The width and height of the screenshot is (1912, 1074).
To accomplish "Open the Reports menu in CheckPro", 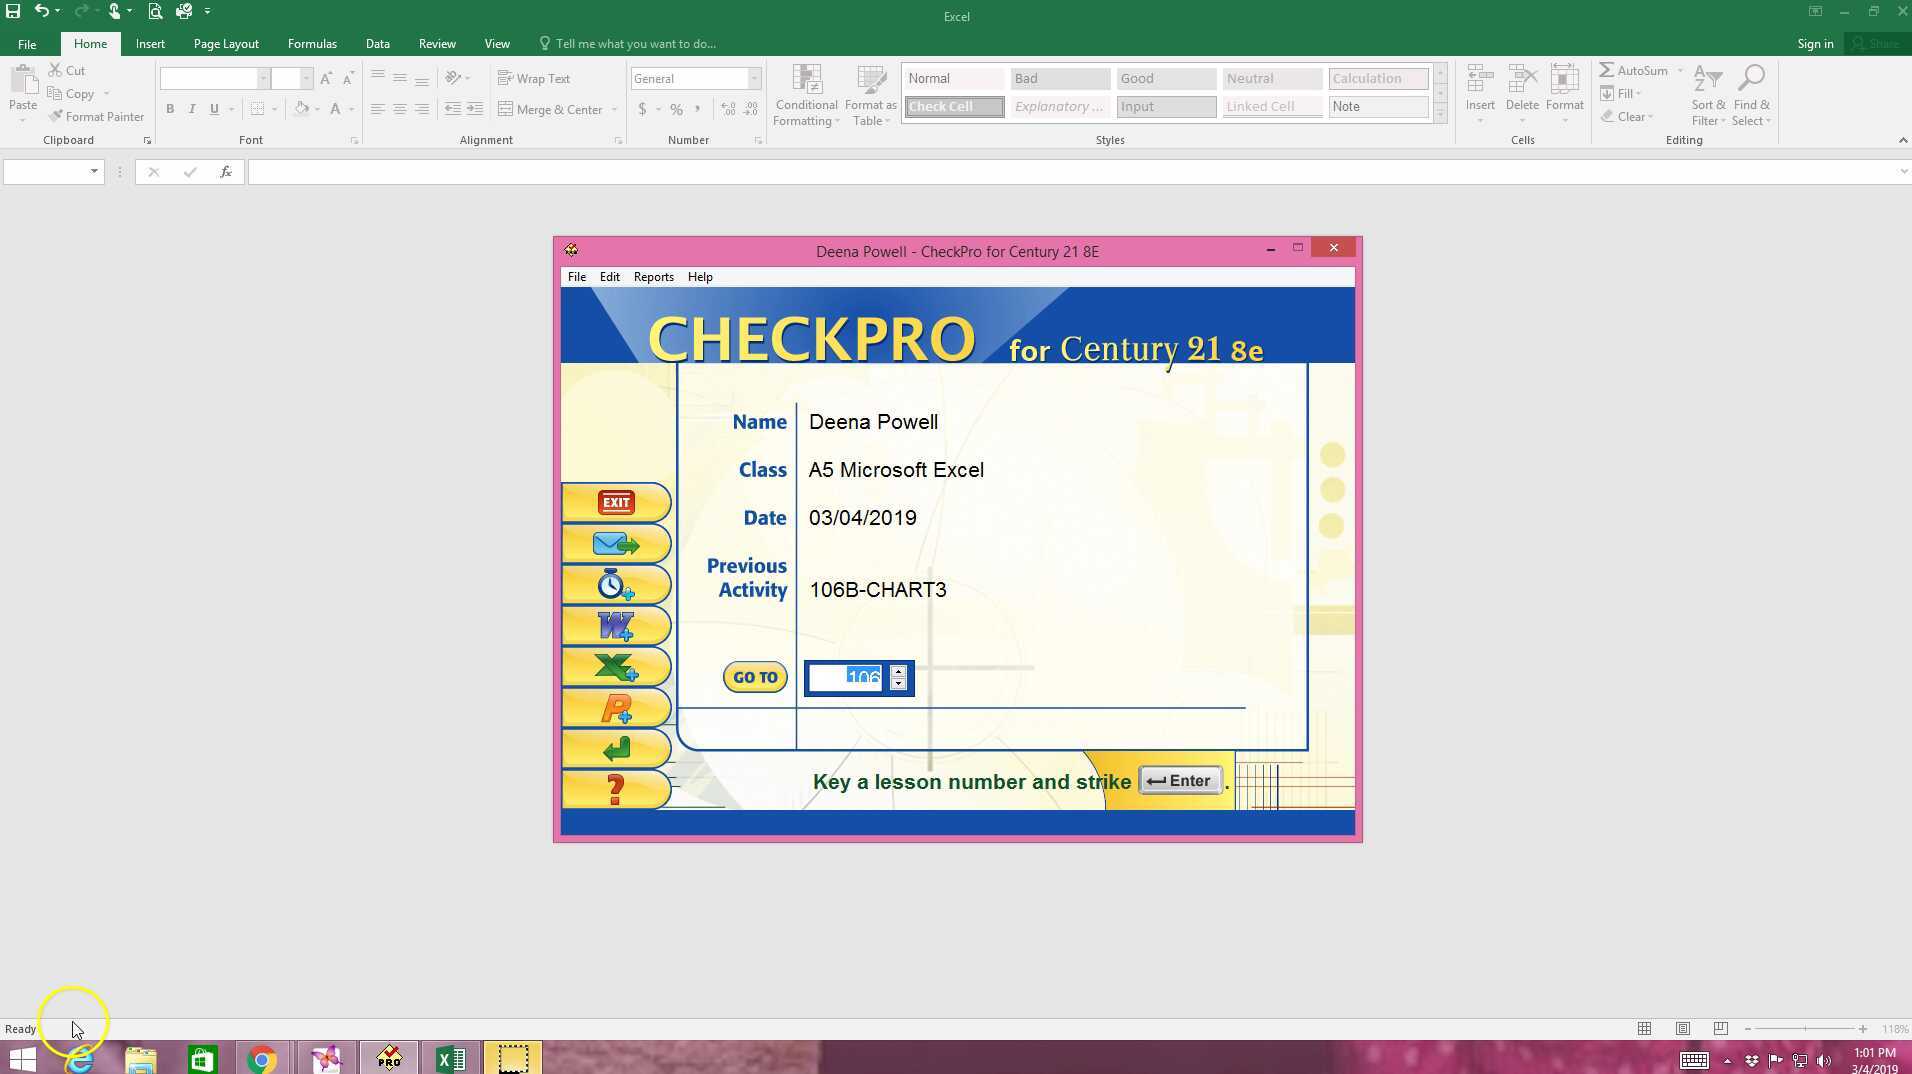I will tap(653, 276).
